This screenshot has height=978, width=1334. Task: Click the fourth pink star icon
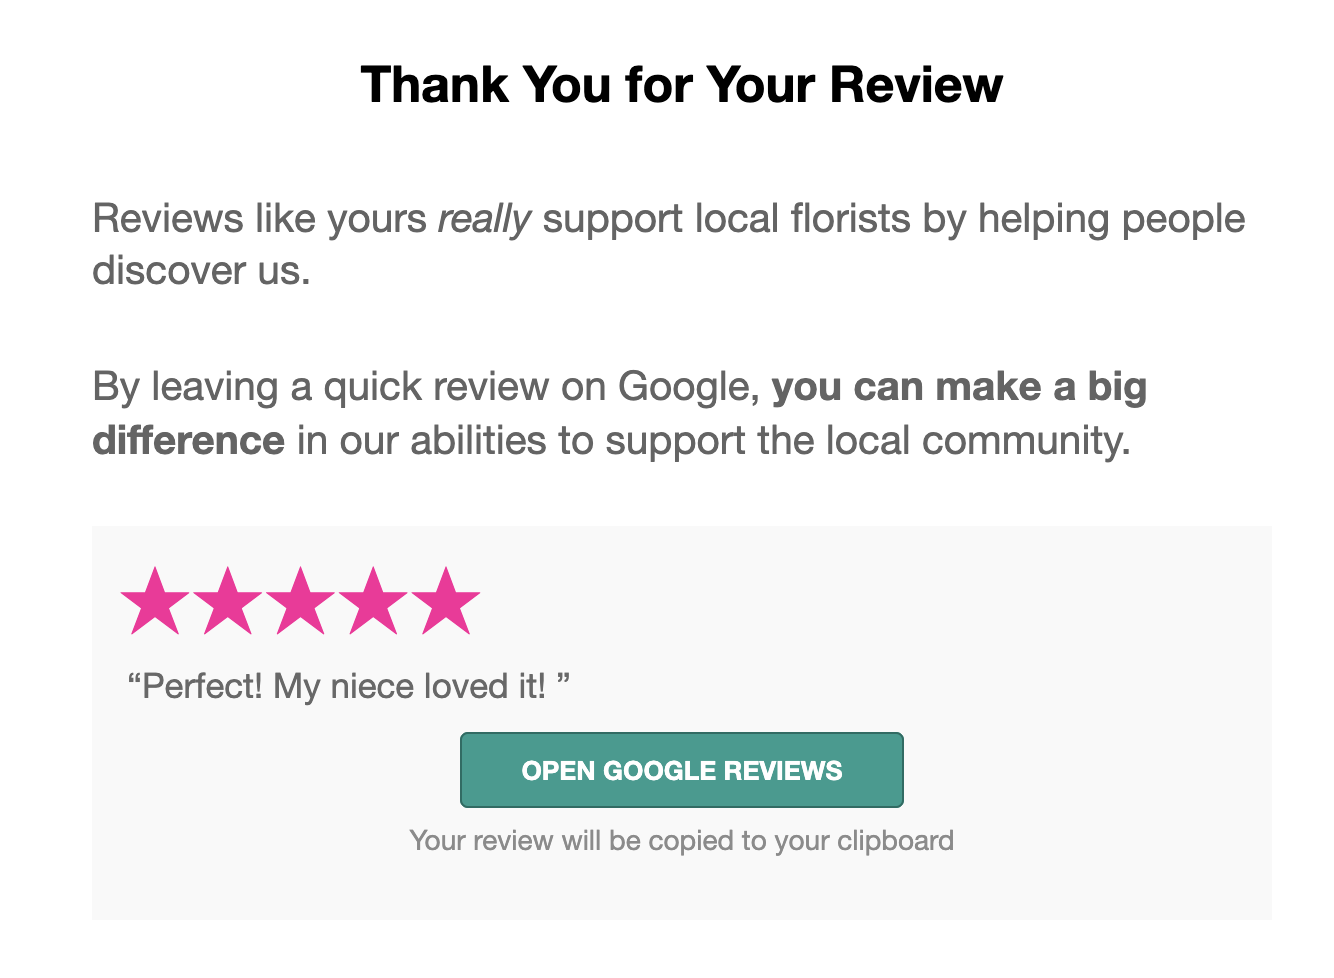[374, 600]
